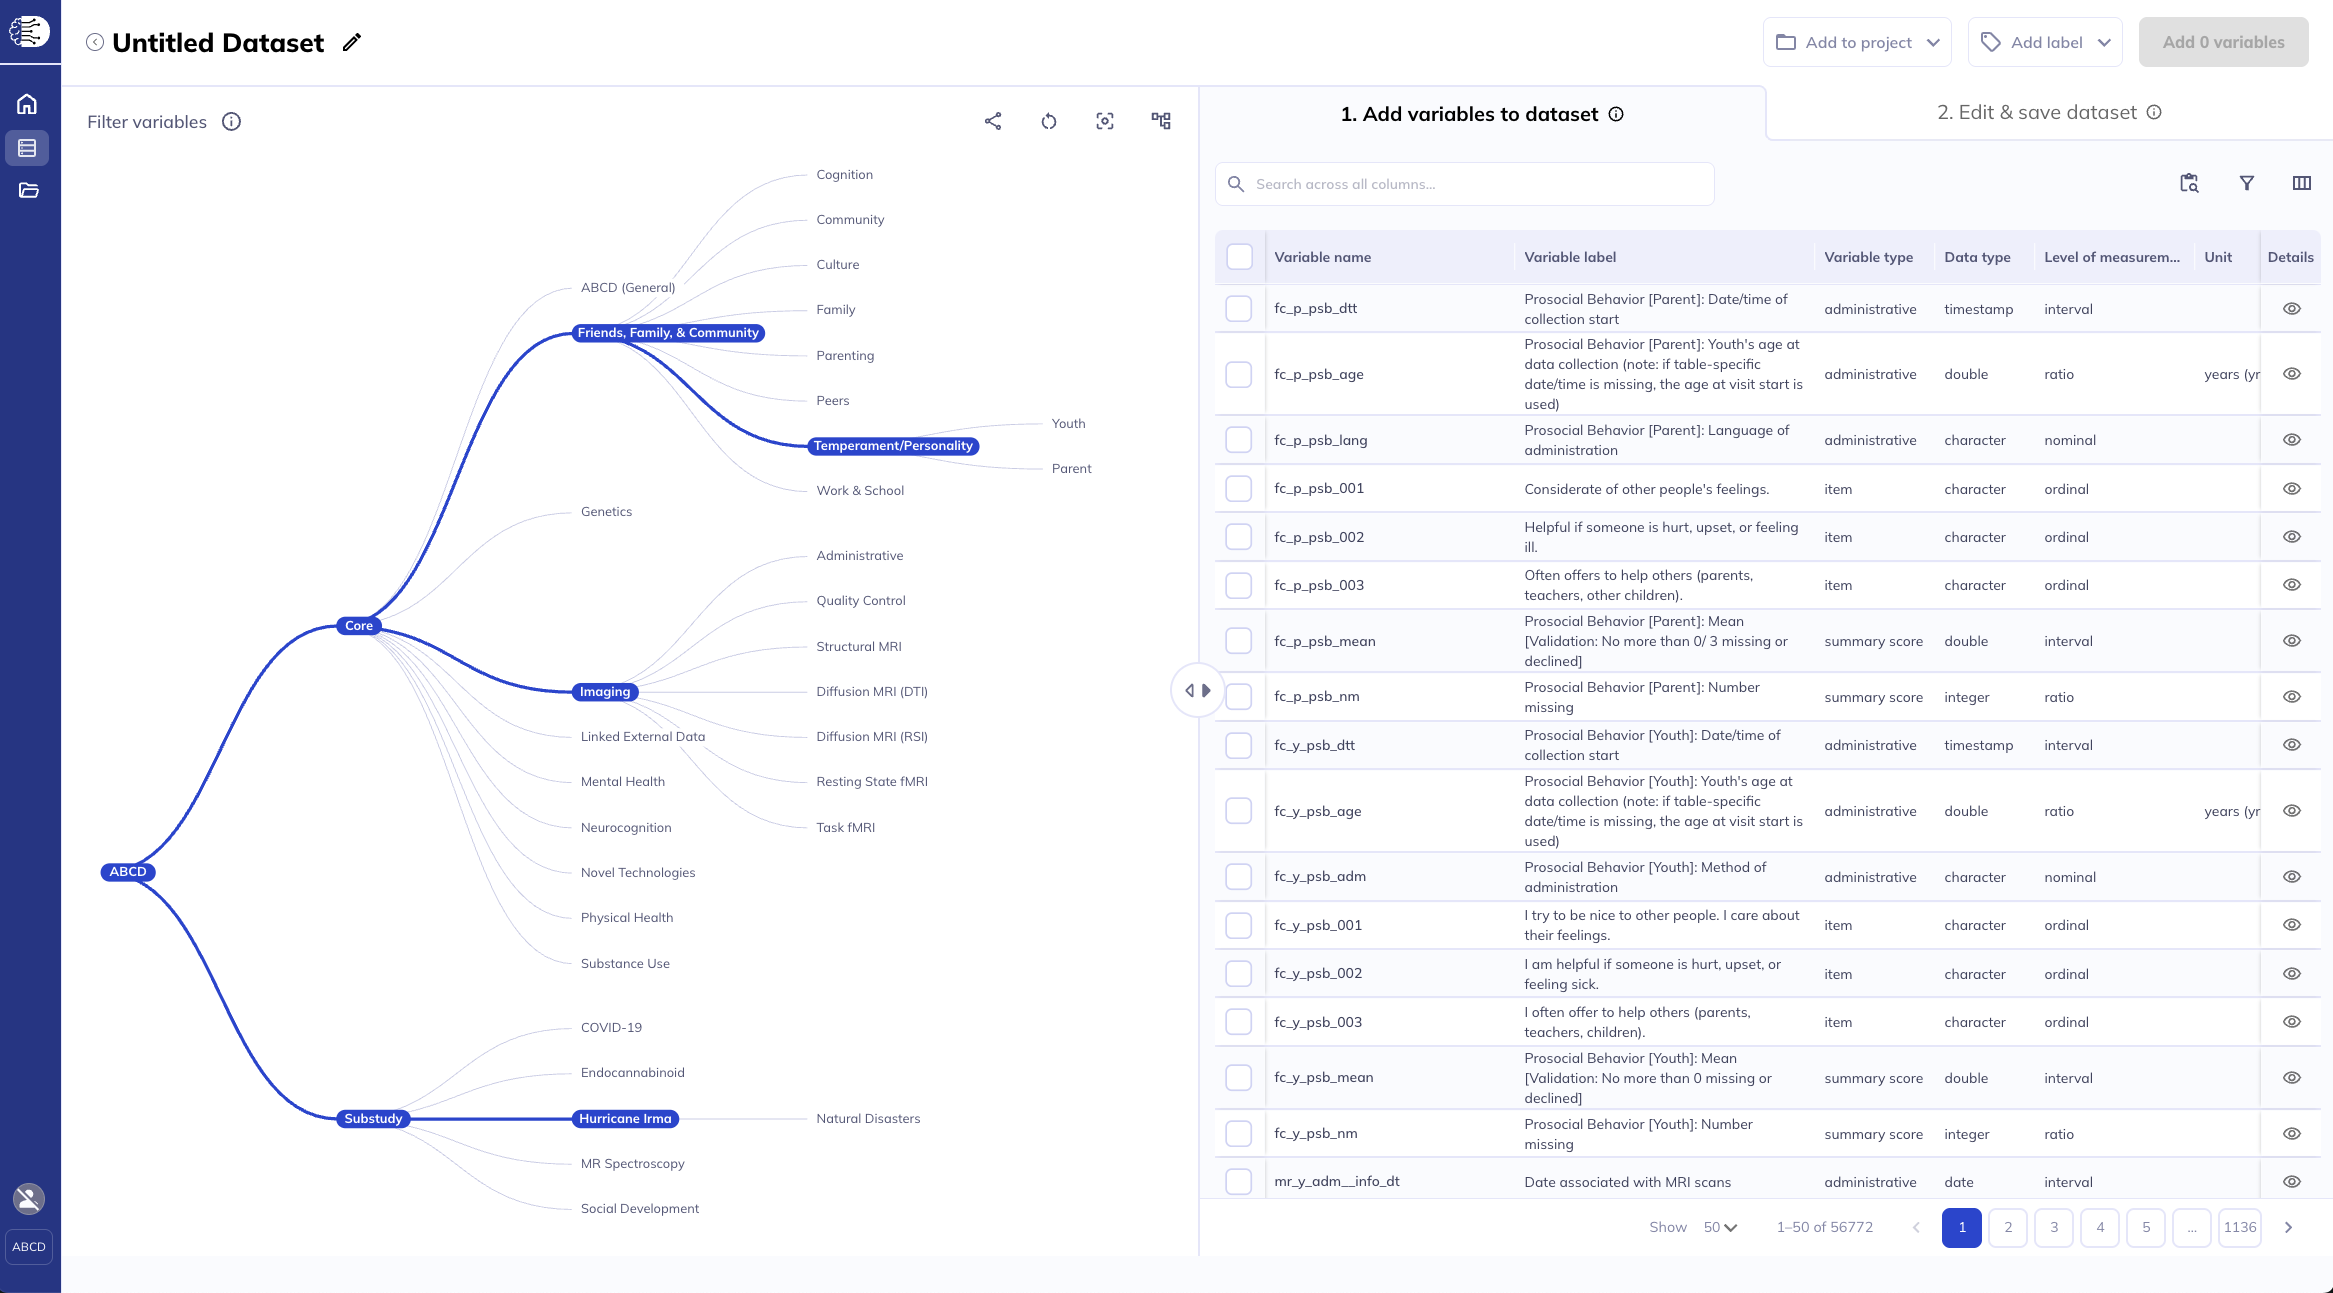The width and height of the screenshot is (2333, 1293).
Task: Sort by Variable type column
Action: click(x=1868, y=257)
